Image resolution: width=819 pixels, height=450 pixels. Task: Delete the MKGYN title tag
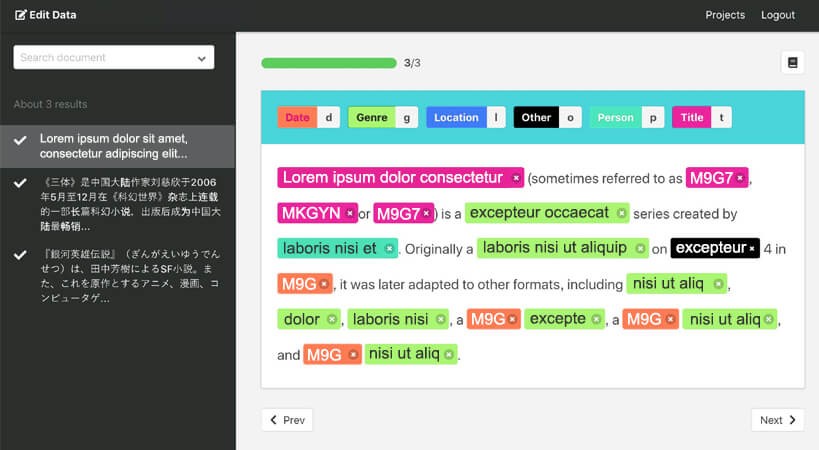350,214
